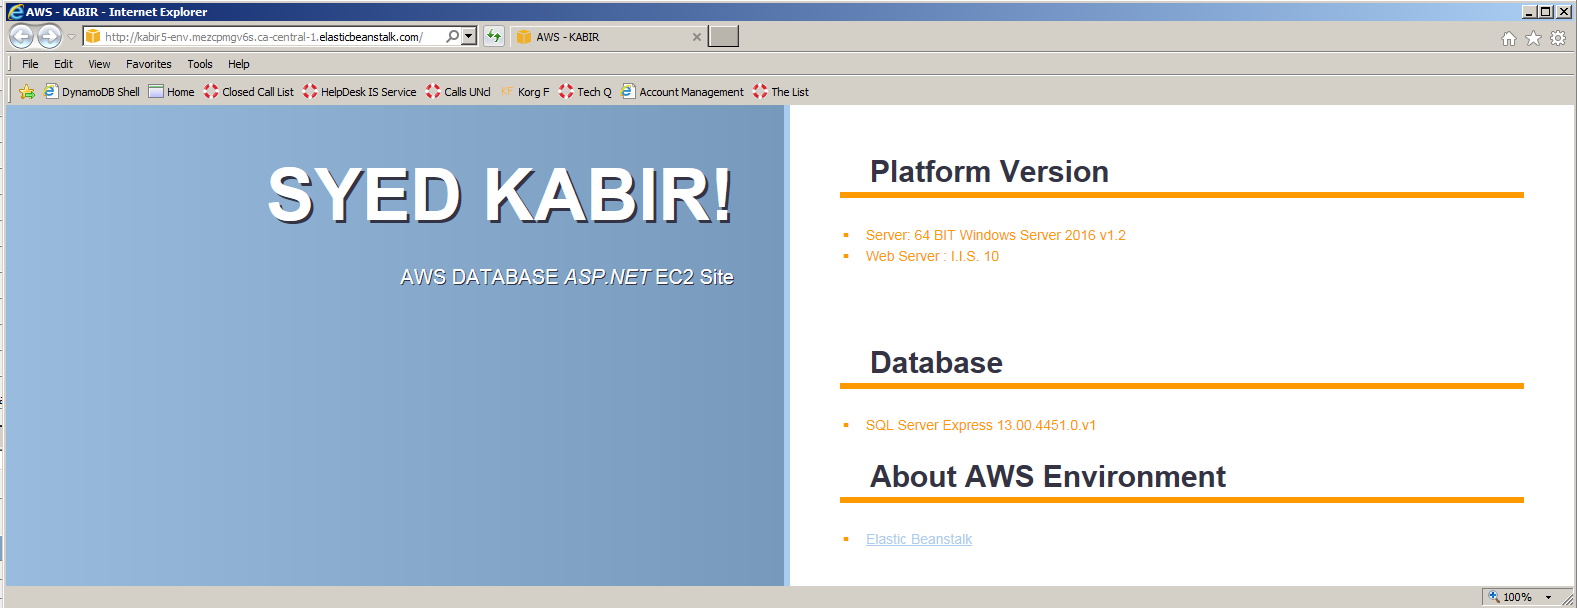Click the Web Server : I.I.S. 10 line
The height and width of the screenshot is (608, 1577).
tap(932, 257)
